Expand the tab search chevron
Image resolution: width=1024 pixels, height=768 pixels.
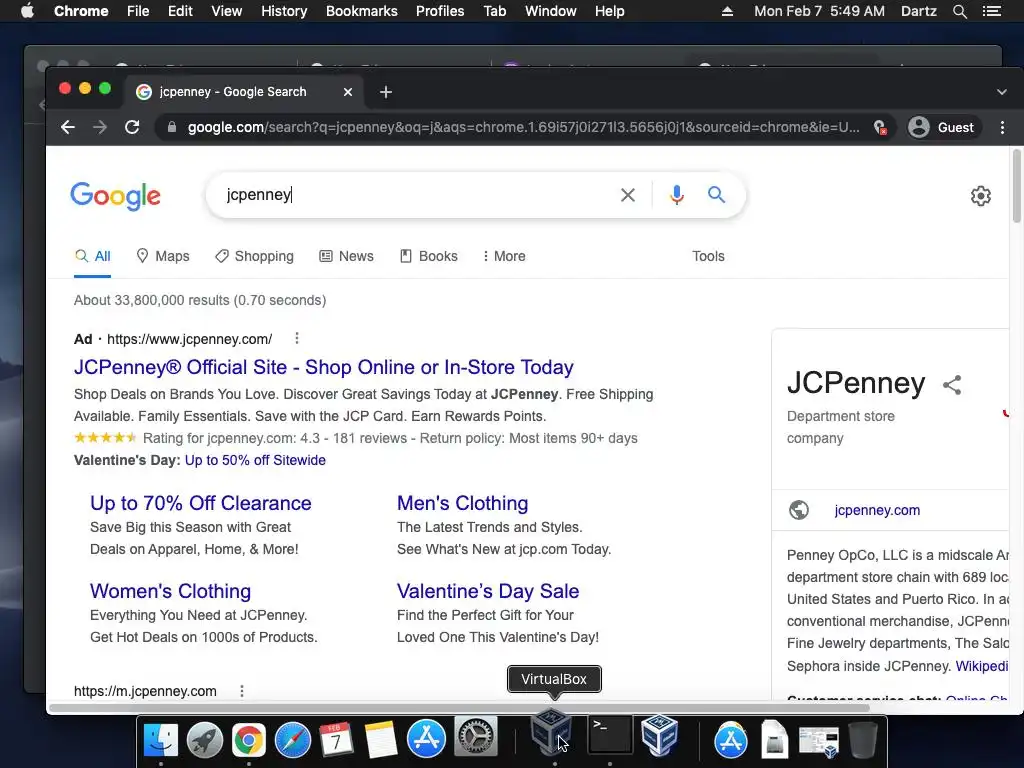point(1002,92)
